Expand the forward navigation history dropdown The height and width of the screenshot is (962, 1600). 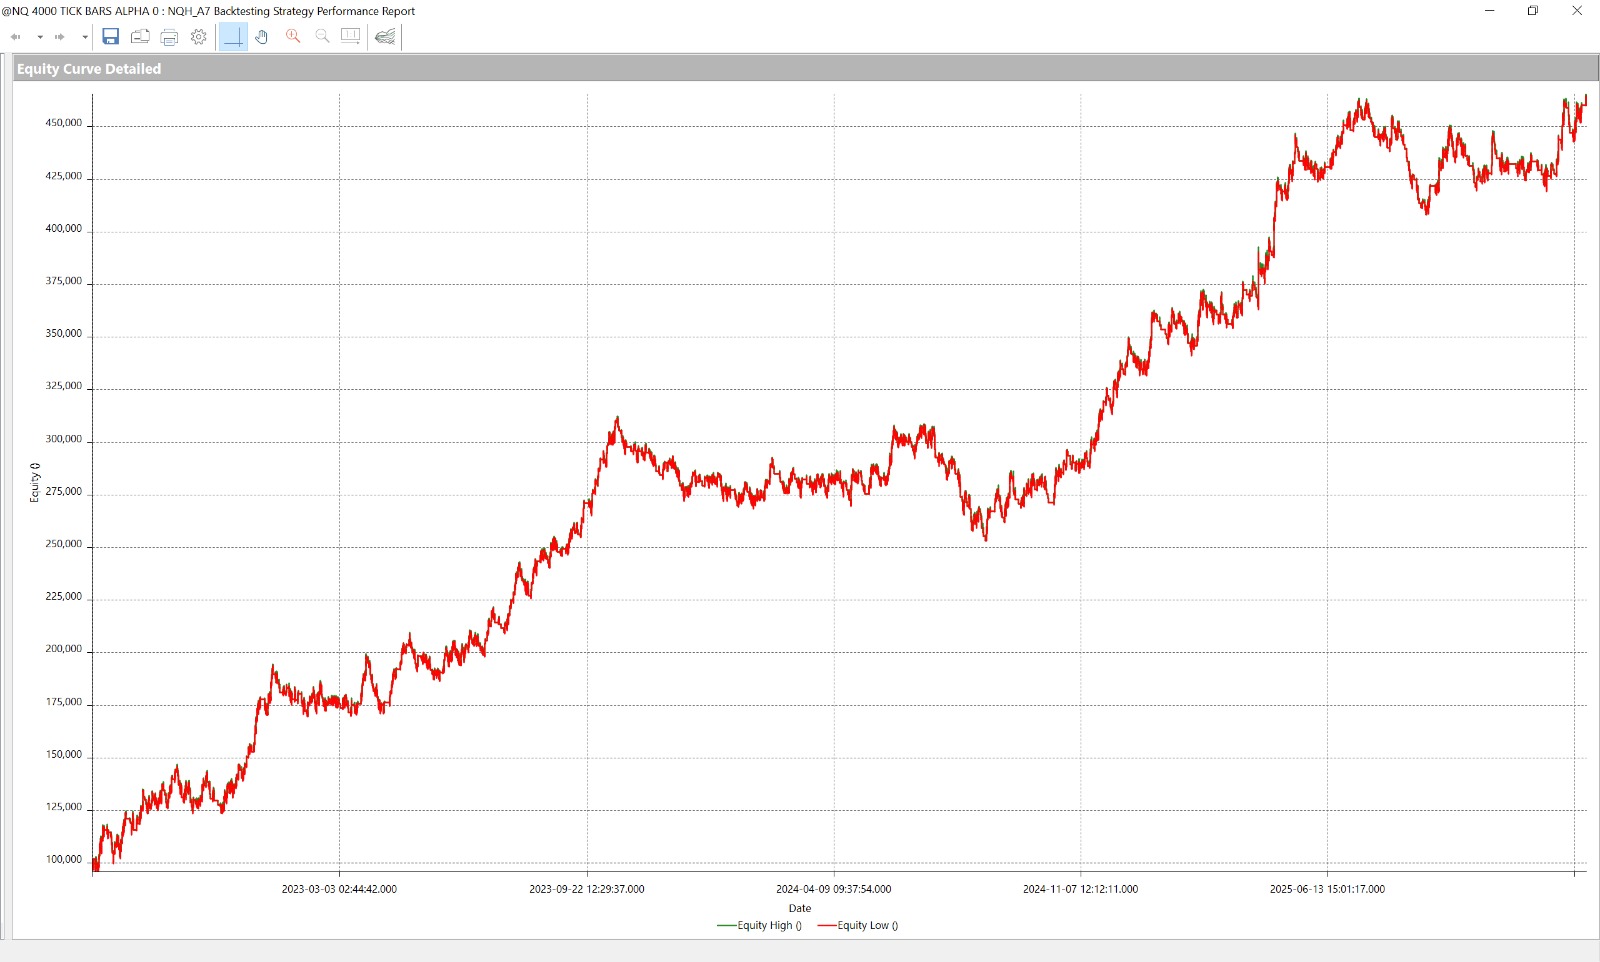(x=85, y=37)
